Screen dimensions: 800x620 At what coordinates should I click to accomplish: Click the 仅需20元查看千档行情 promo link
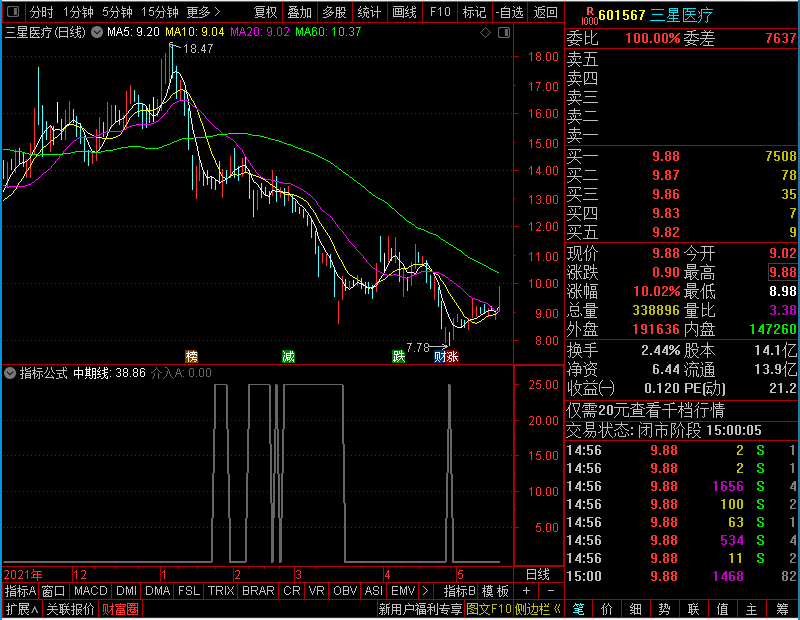(x=645, y=410)
